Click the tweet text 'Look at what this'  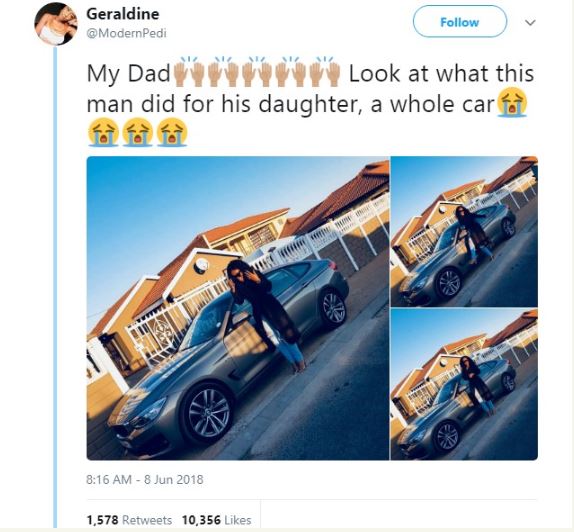[441, 73]
